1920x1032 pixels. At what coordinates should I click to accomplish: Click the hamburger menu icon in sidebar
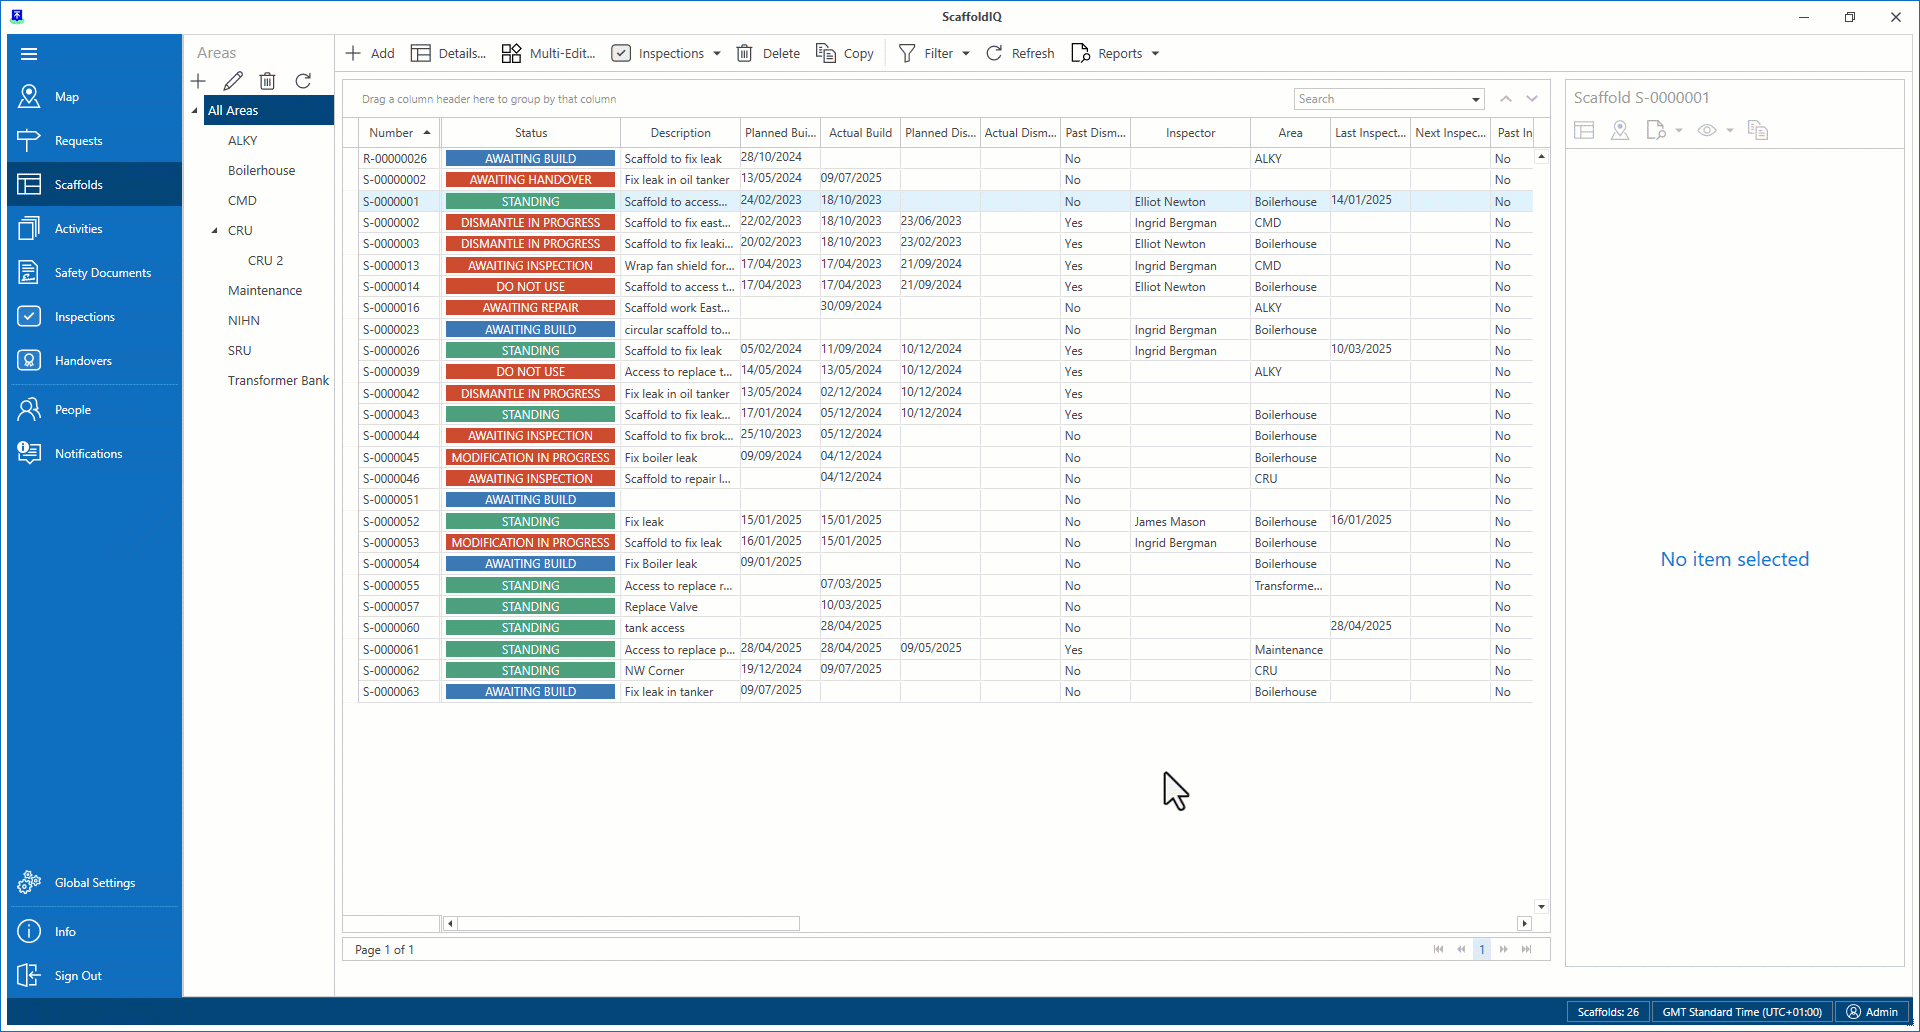coord(29,54)
